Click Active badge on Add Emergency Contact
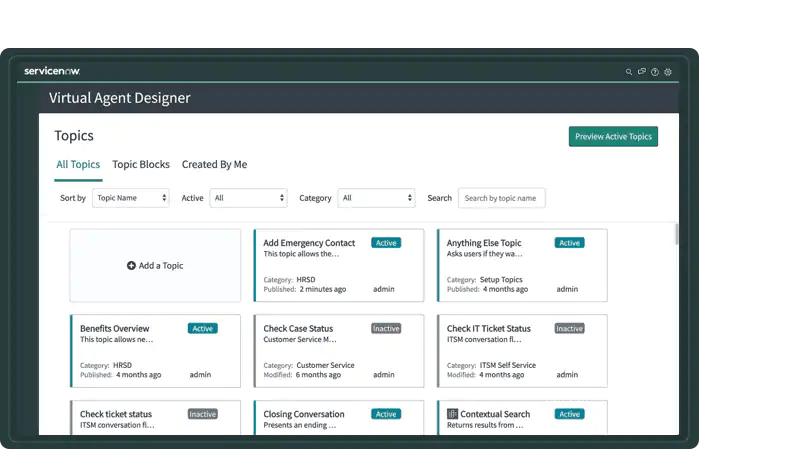The image size is (800, 450). pyautogui.click(x=386, y=243)
